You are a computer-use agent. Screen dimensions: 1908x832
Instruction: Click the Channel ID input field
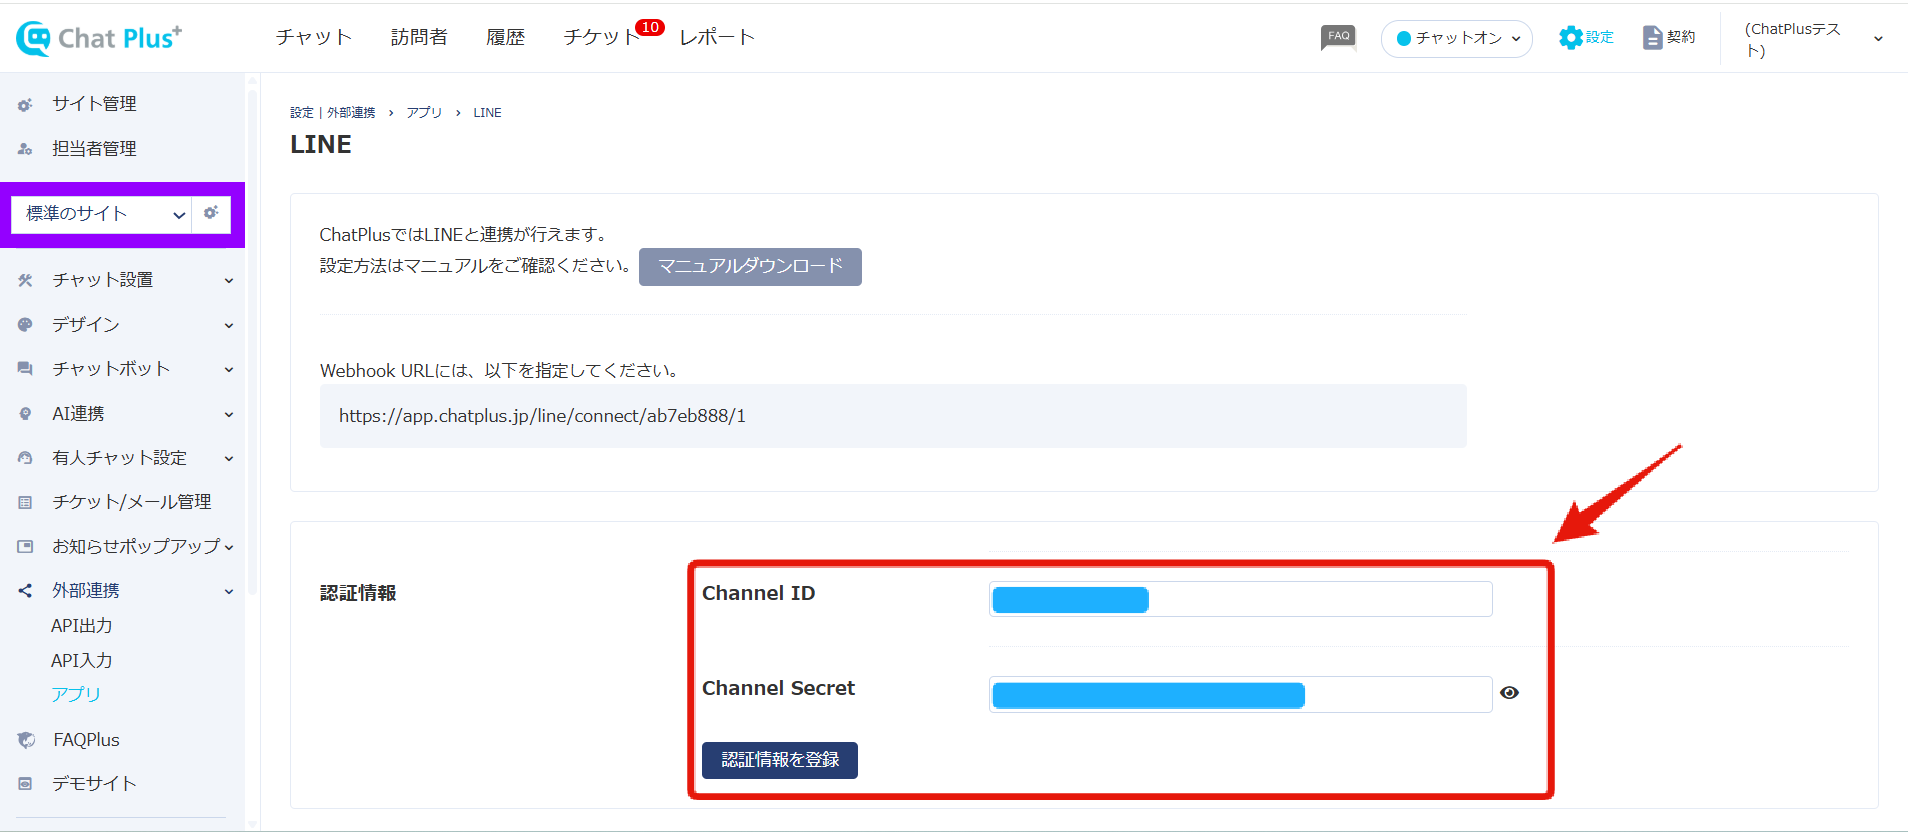point(1241,599)
